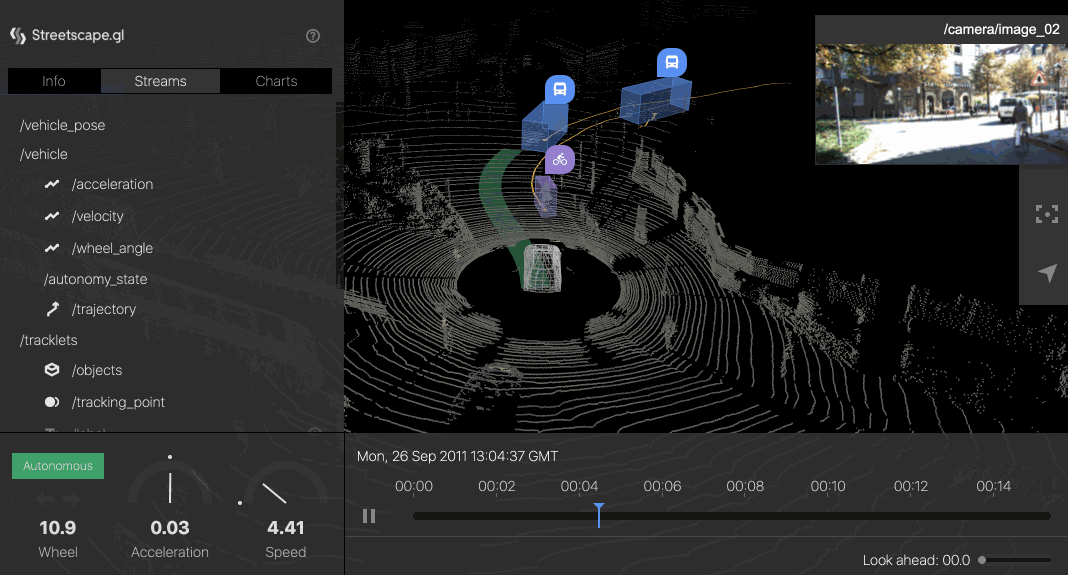Screen dimensions: 1068x575
Task: Switch to the Charts tab
Action: click(276, 81)
